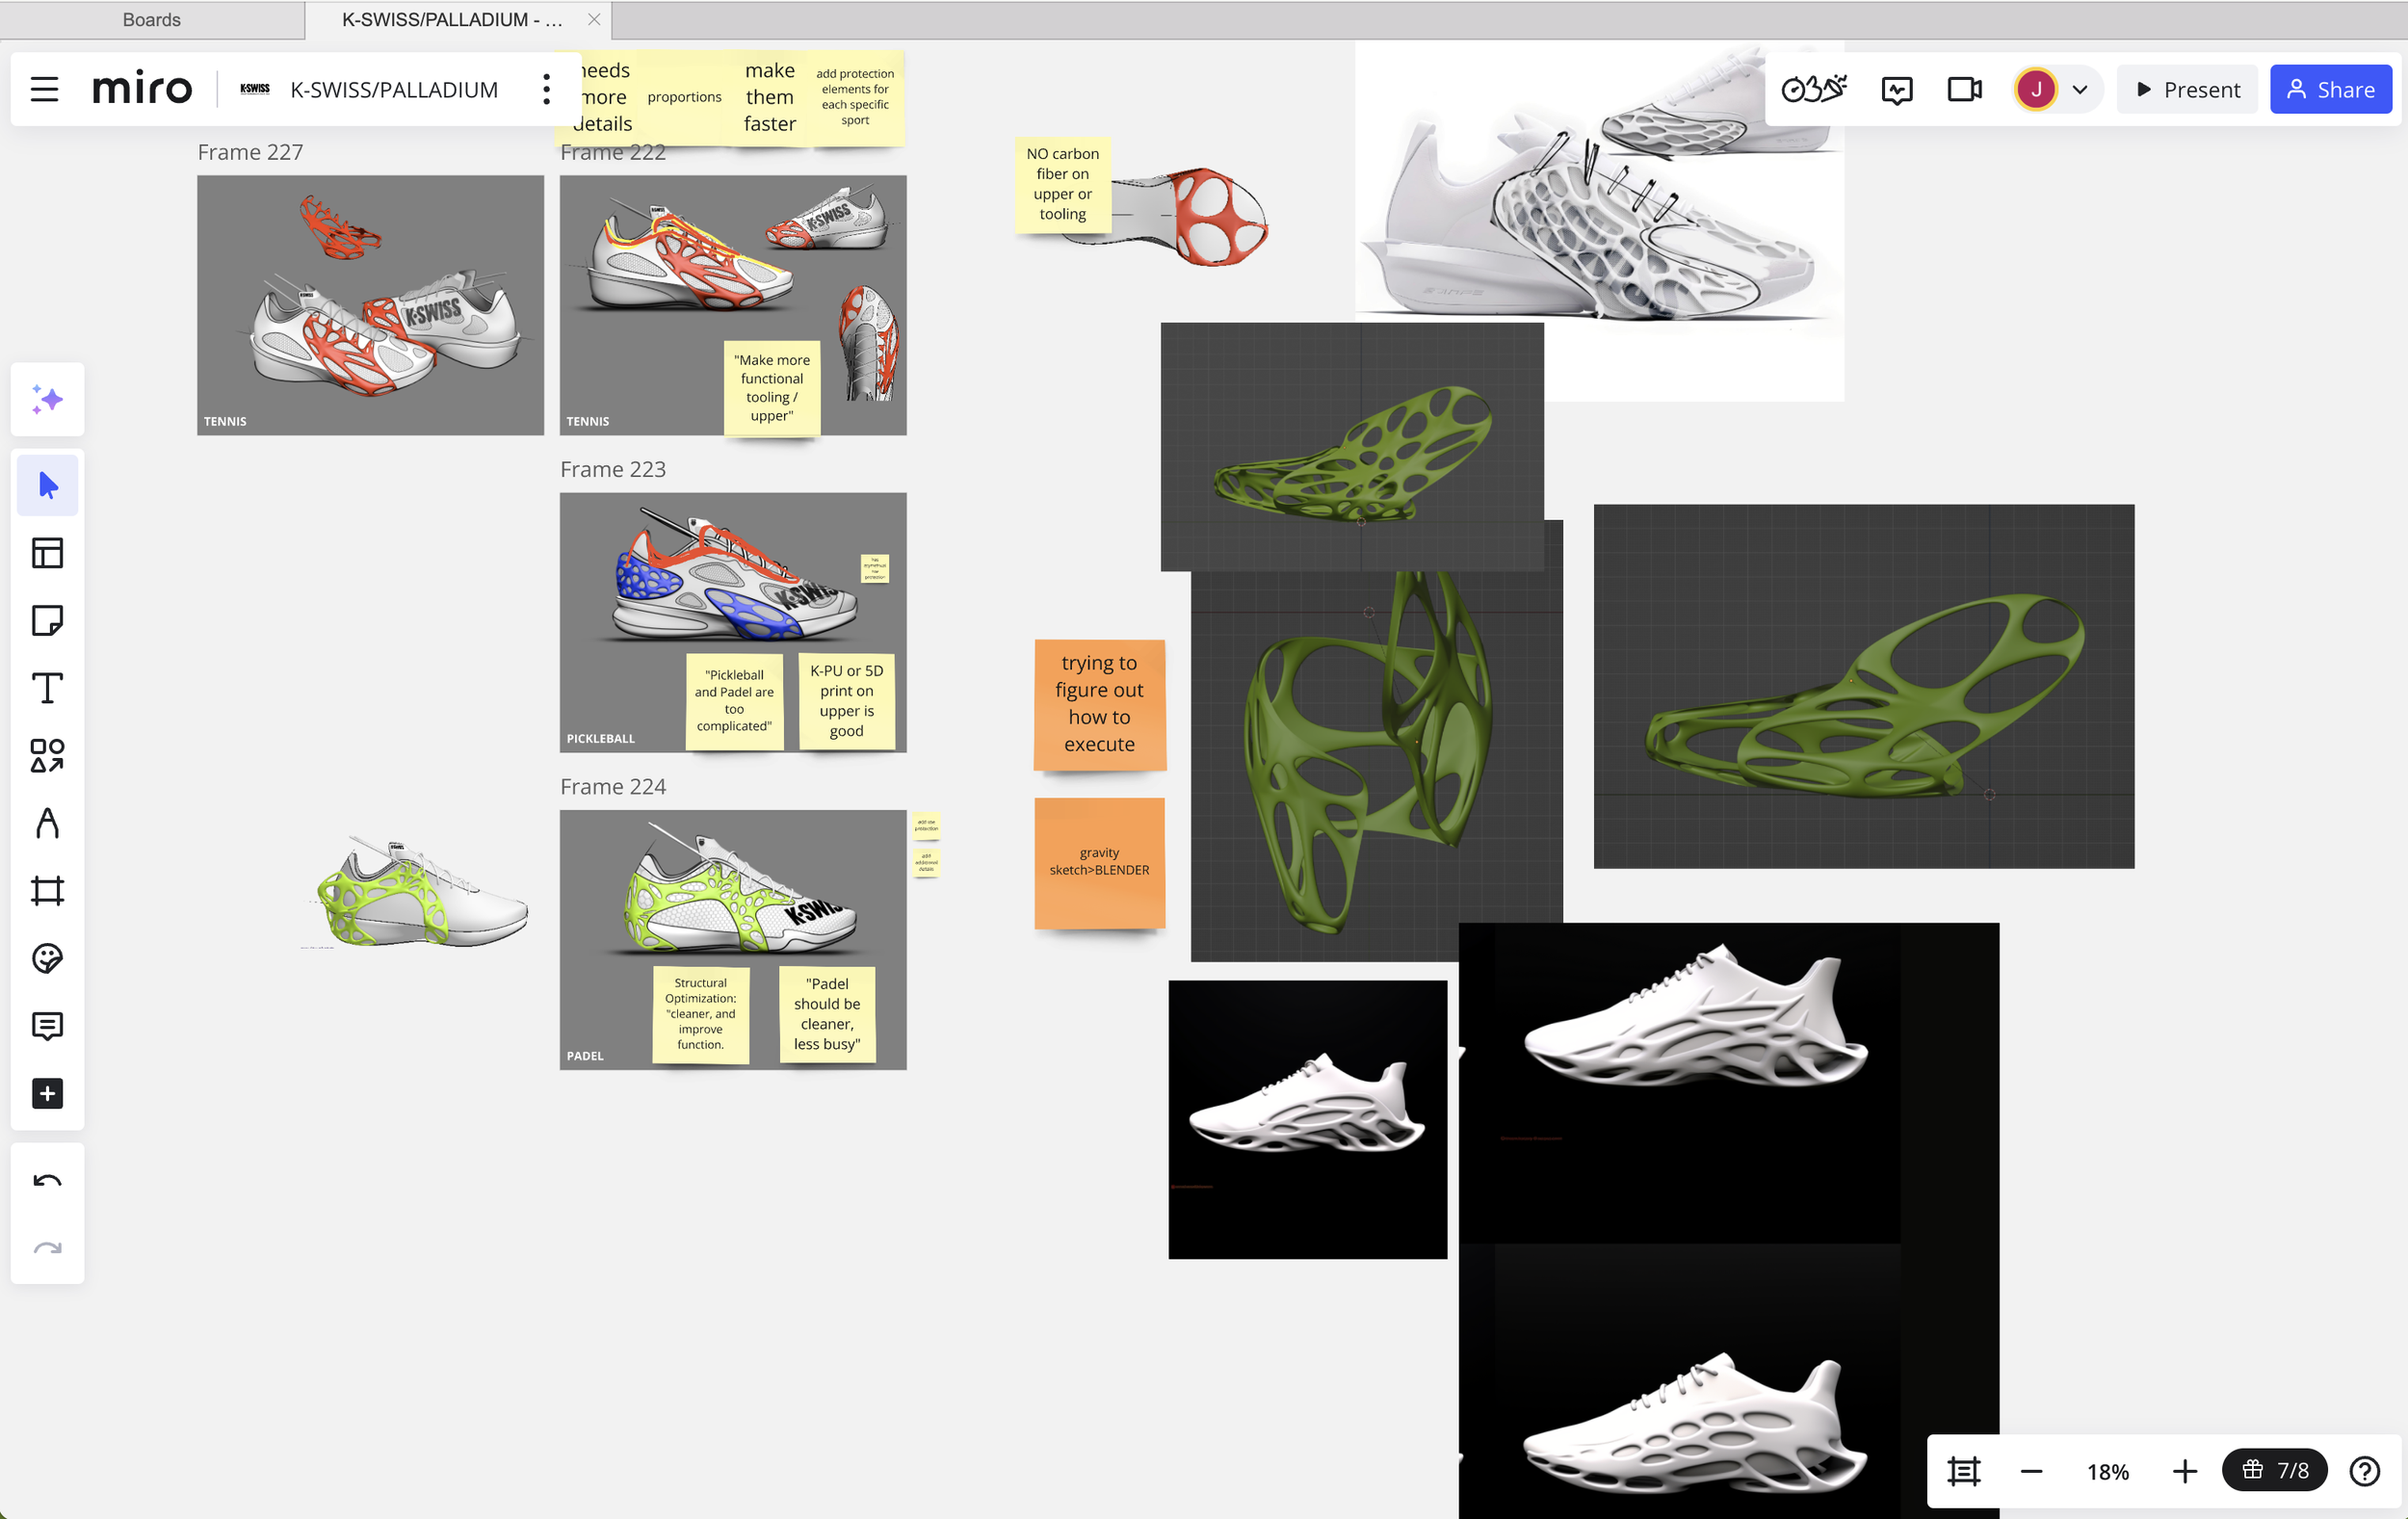Click the K-Swiss board logo icon
The height and width of the screenshot is (1519, 2408).
pyautogui.click(x=255, y=89)
